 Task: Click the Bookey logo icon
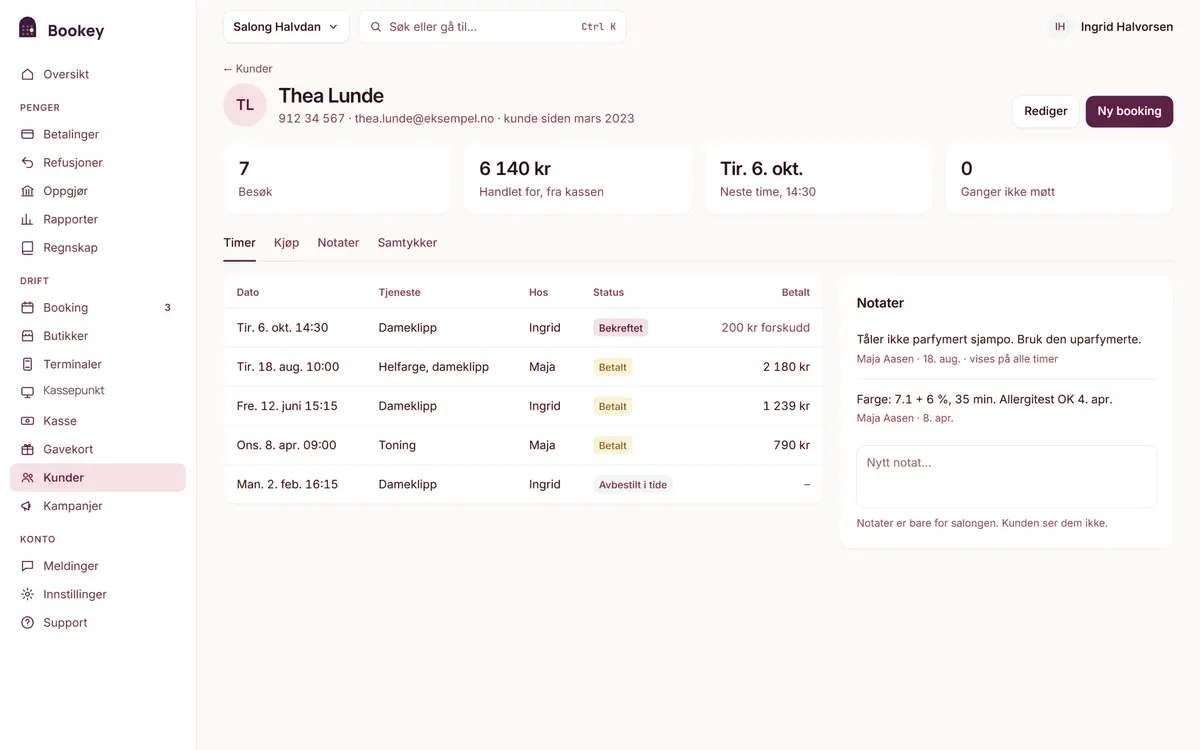click(28, 28)
